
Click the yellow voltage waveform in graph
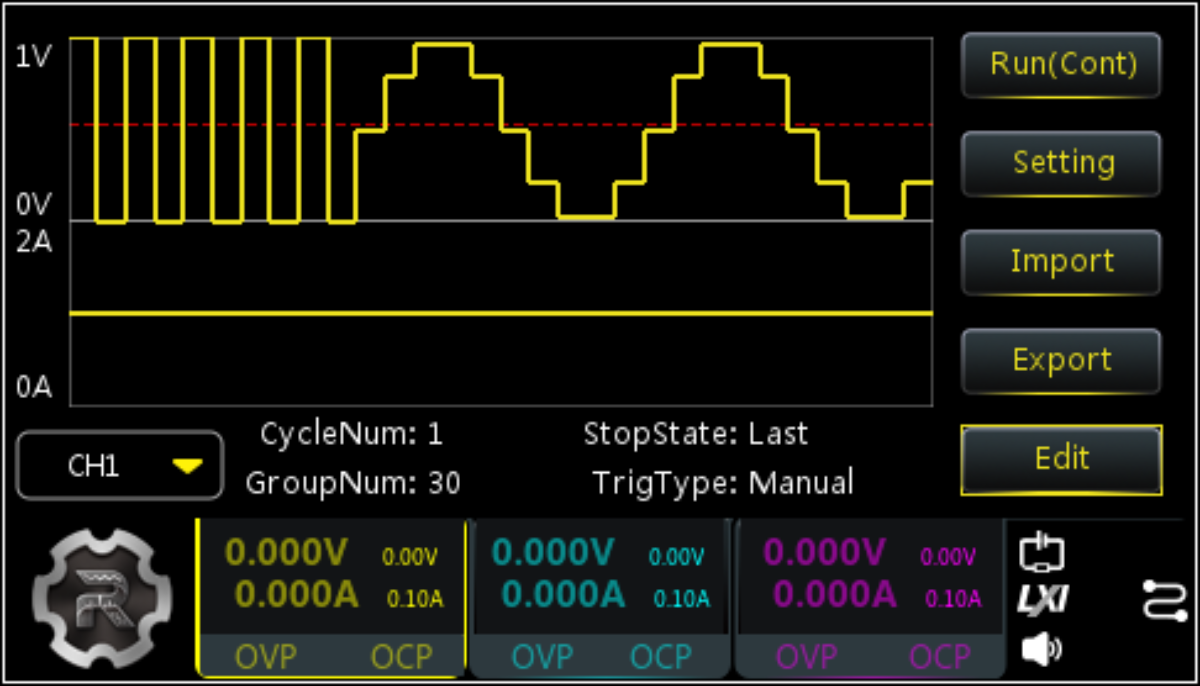444,44
